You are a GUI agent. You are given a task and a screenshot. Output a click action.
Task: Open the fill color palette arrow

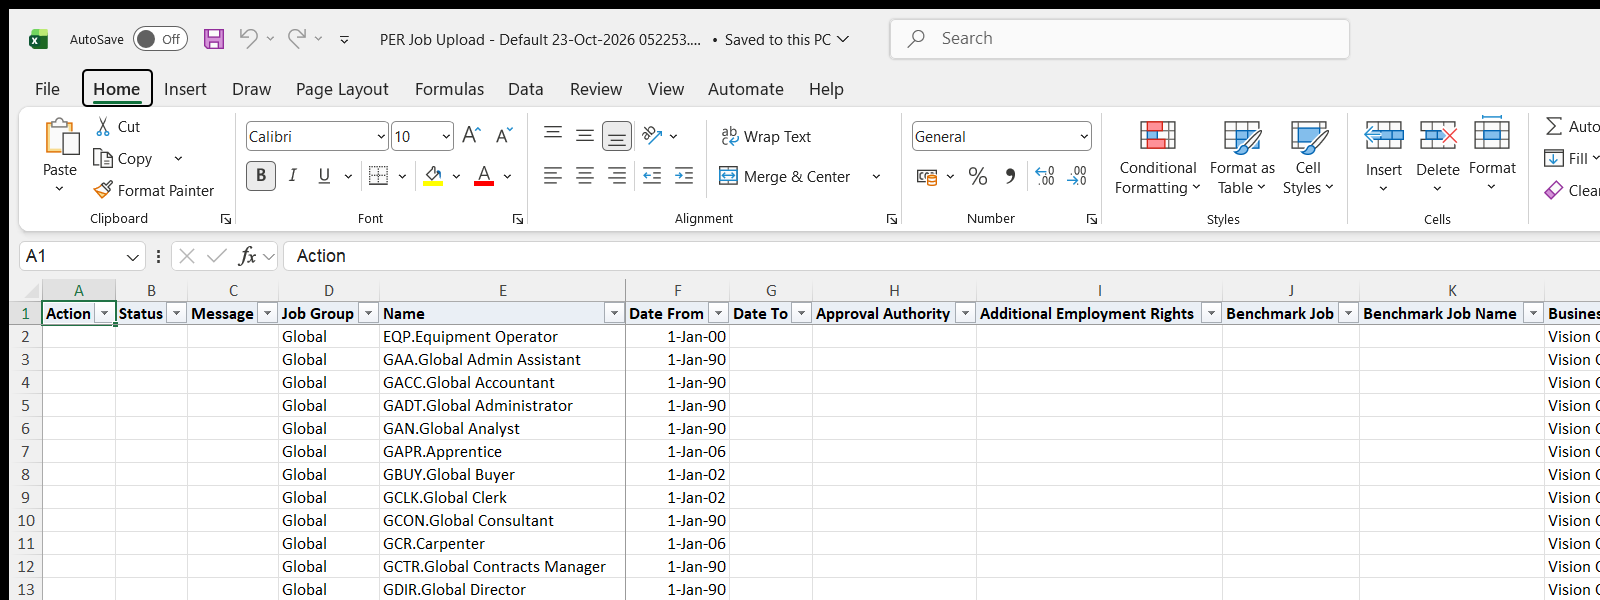tap(456, 177)
